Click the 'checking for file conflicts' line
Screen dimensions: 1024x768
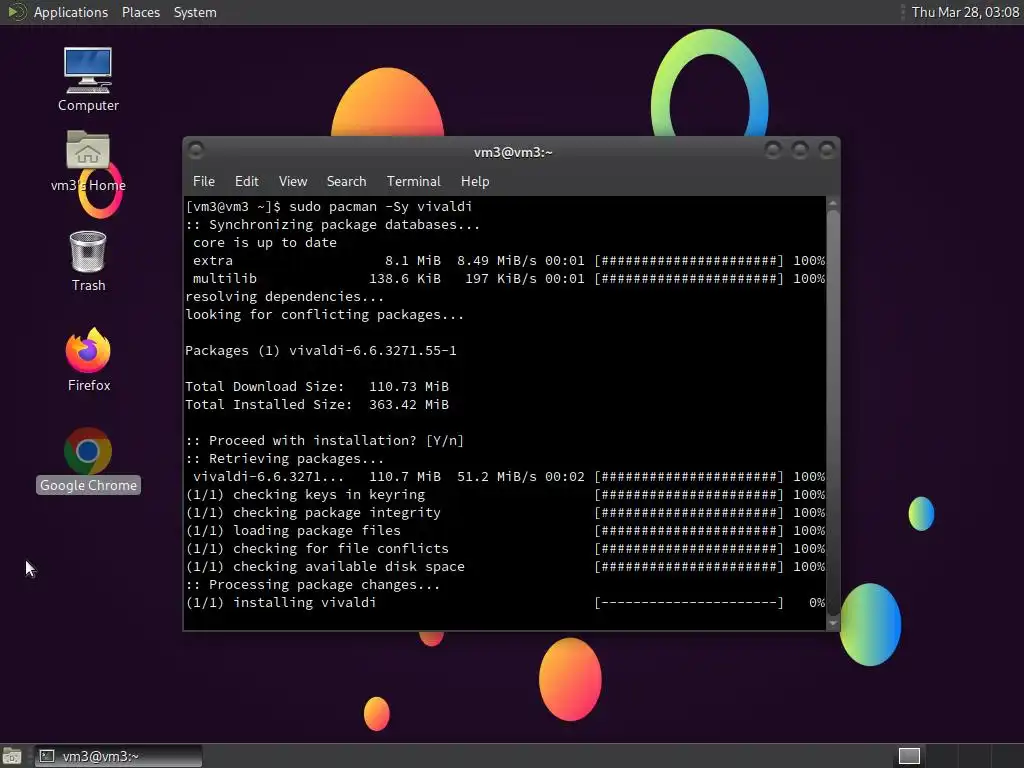pyautogui.click(x=317, y=549)
